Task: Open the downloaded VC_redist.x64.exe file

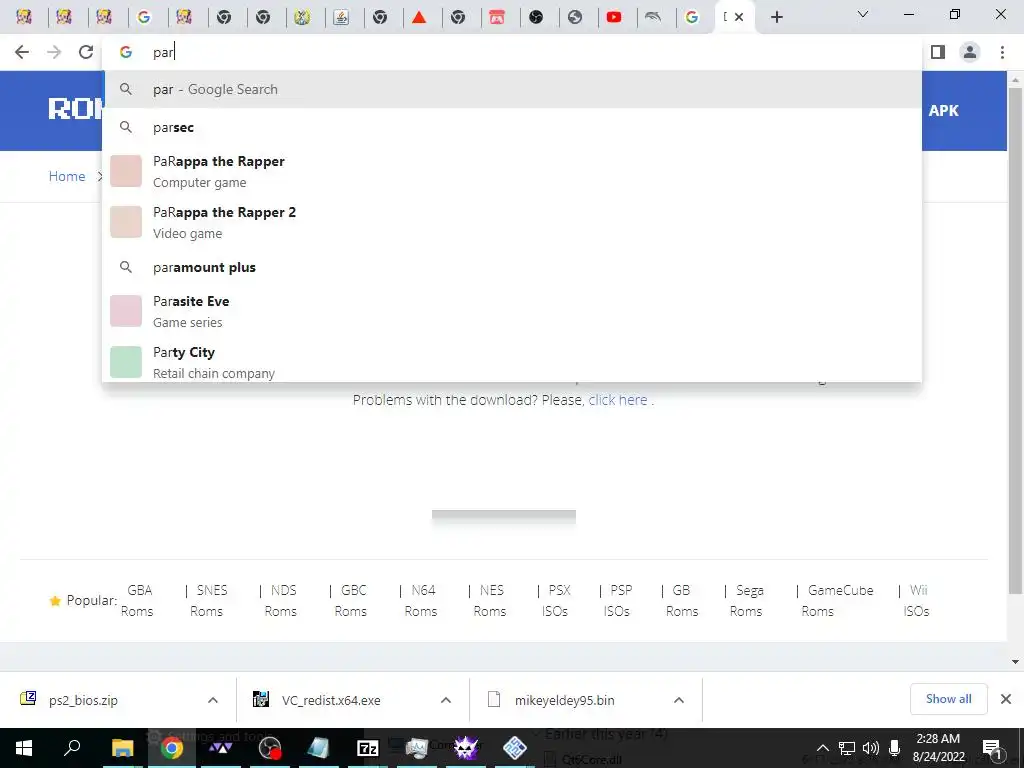Action: (317, 700)
